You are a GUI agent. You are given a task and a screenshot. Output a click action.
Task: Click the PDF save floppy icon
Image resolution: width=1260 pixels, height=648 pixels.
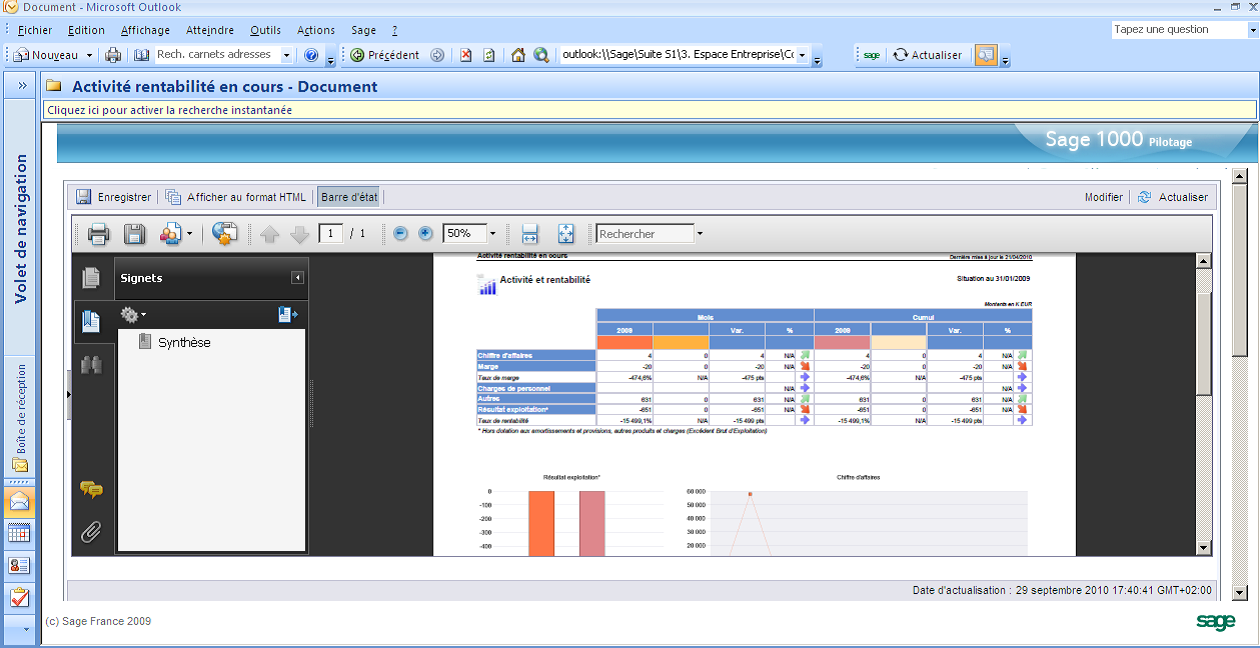(135, 234)
